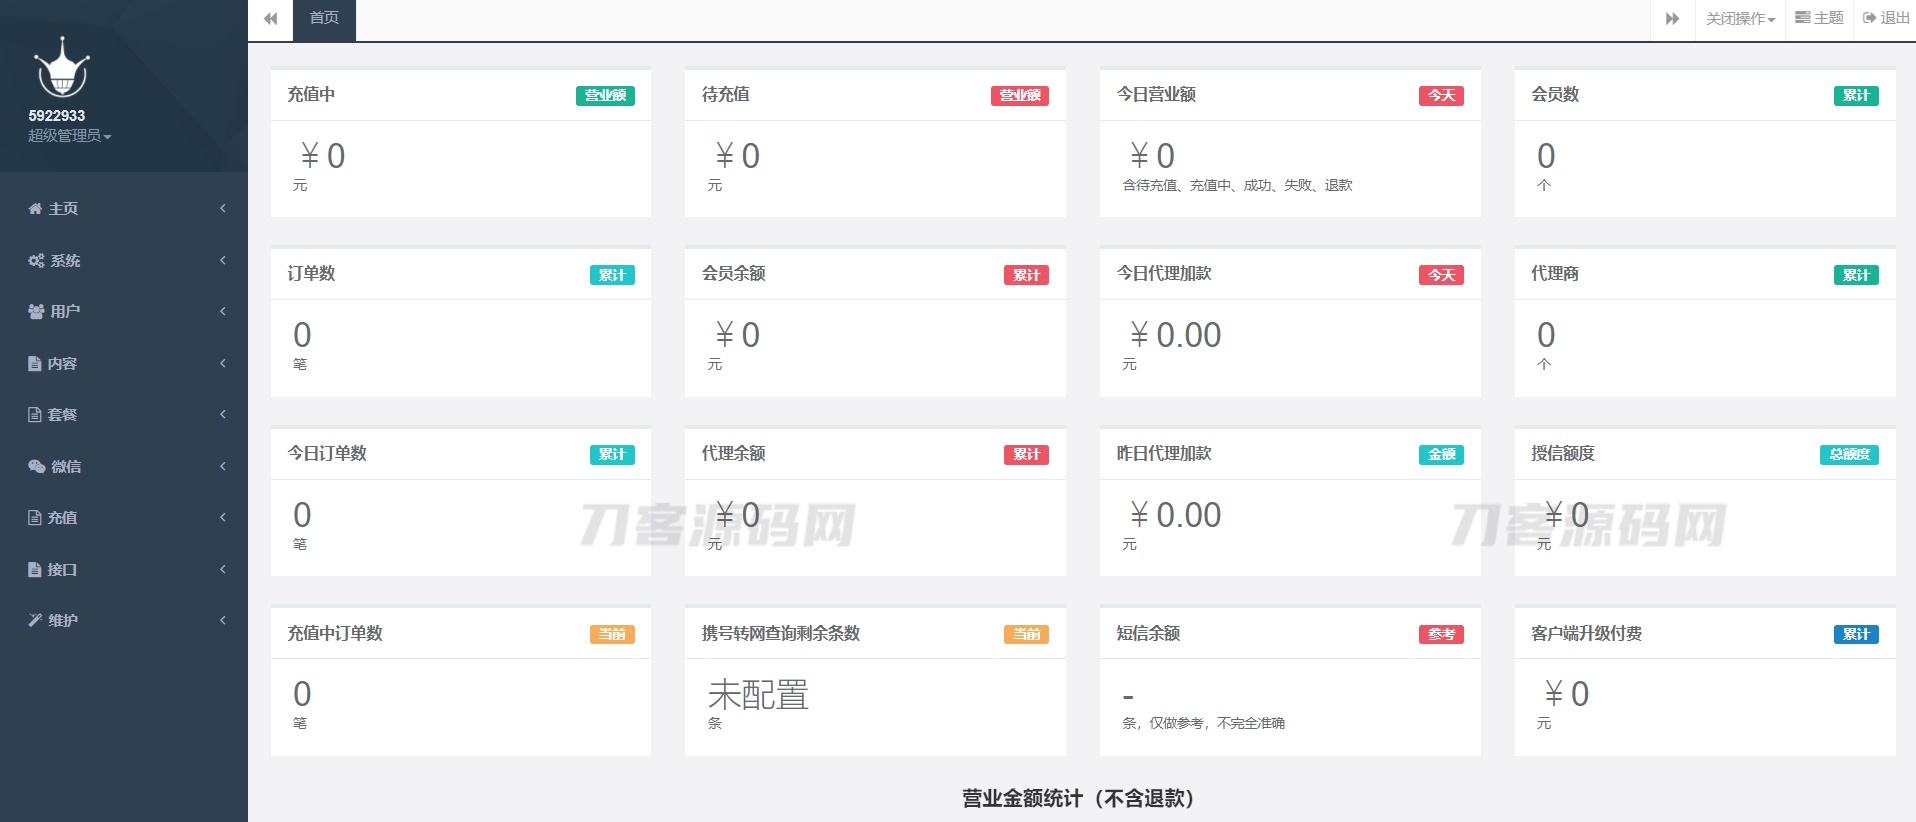Open the 主题 theme switcher
Image resolution: width=1916 pixels, height=822 pixels.
(1819, 19)
